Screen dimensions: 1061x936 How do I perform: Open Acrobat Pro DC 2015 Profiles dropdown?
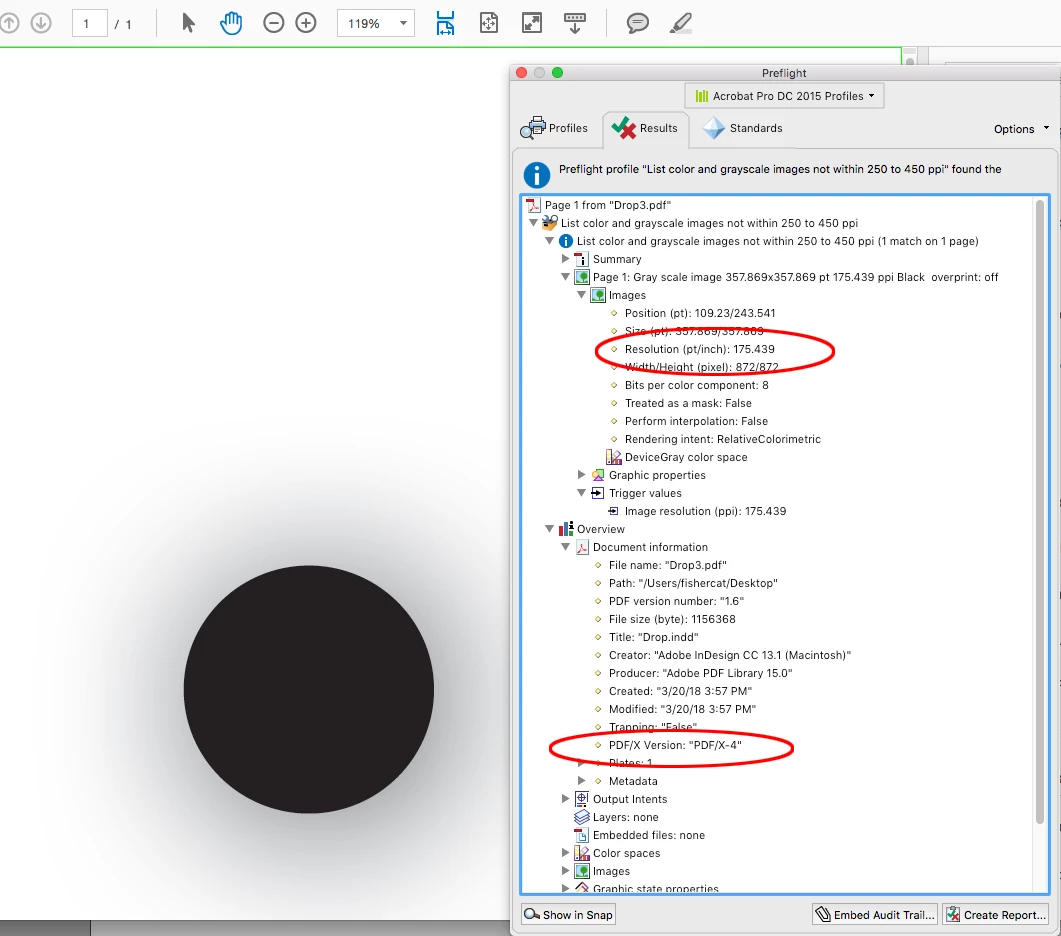coord(784,96)
